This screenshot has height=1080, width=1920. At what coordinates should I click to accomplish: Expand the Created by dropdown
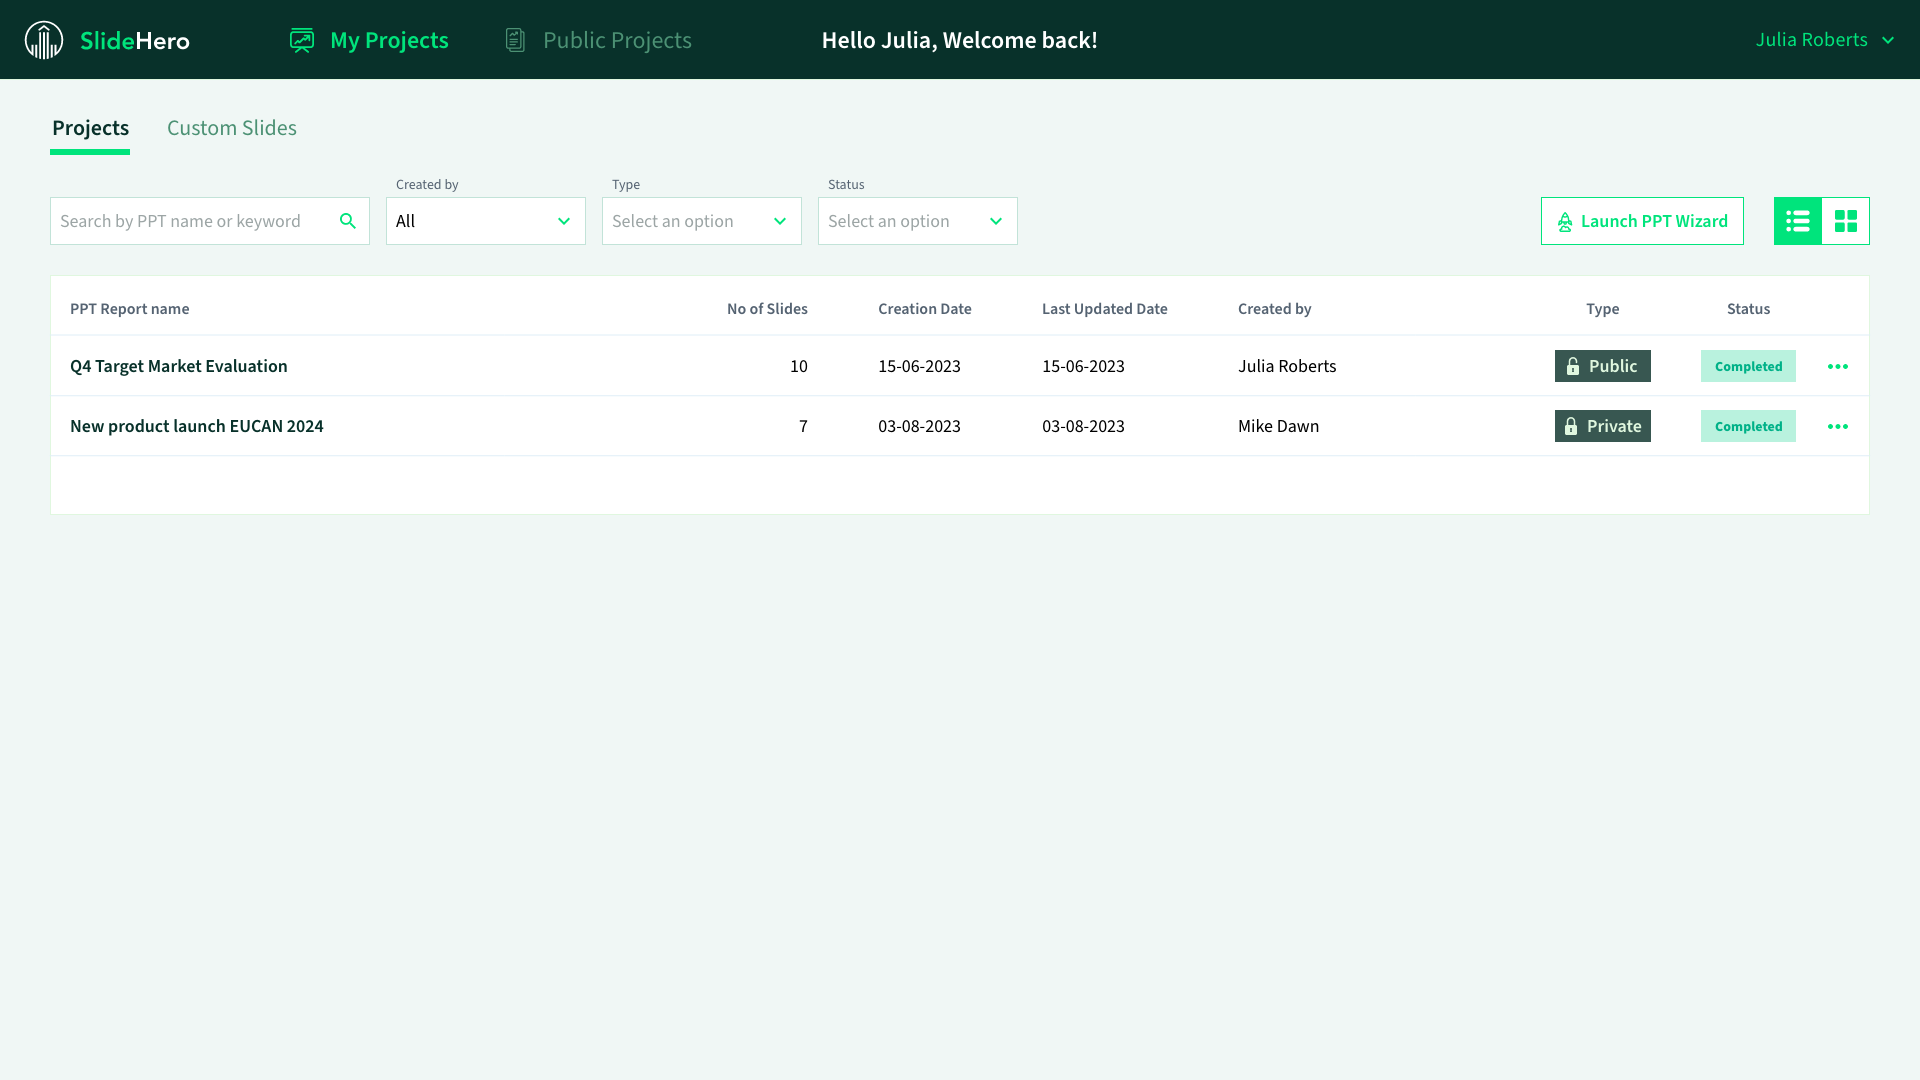[x=486, y=221]
